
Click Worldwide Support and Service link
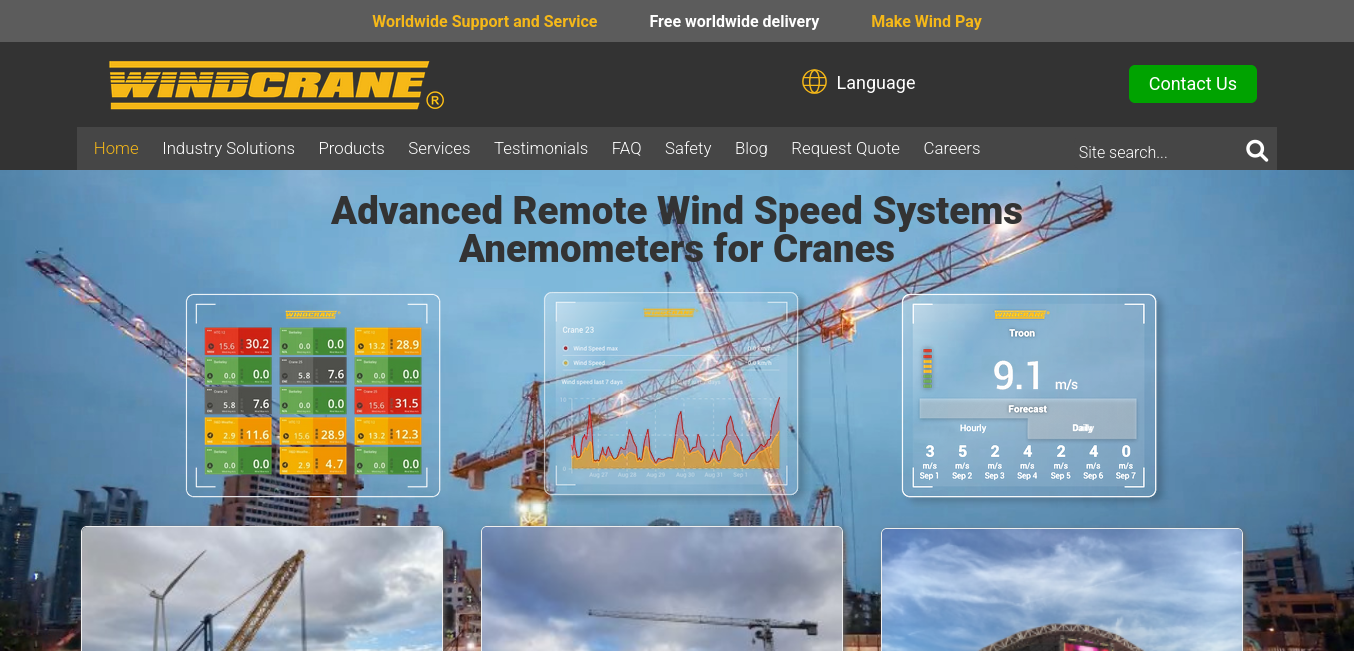[484, 21]
